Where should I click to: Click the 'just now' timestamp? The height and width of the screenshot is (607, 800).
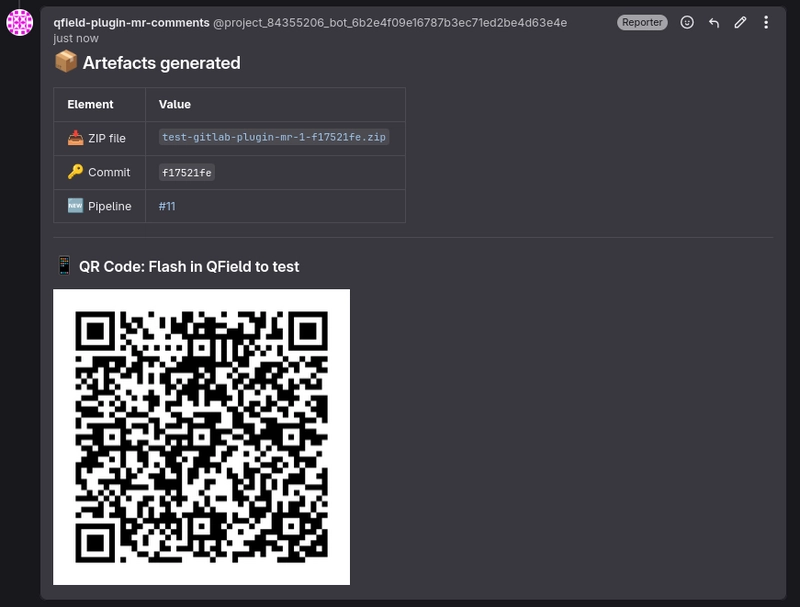[76, 38]
